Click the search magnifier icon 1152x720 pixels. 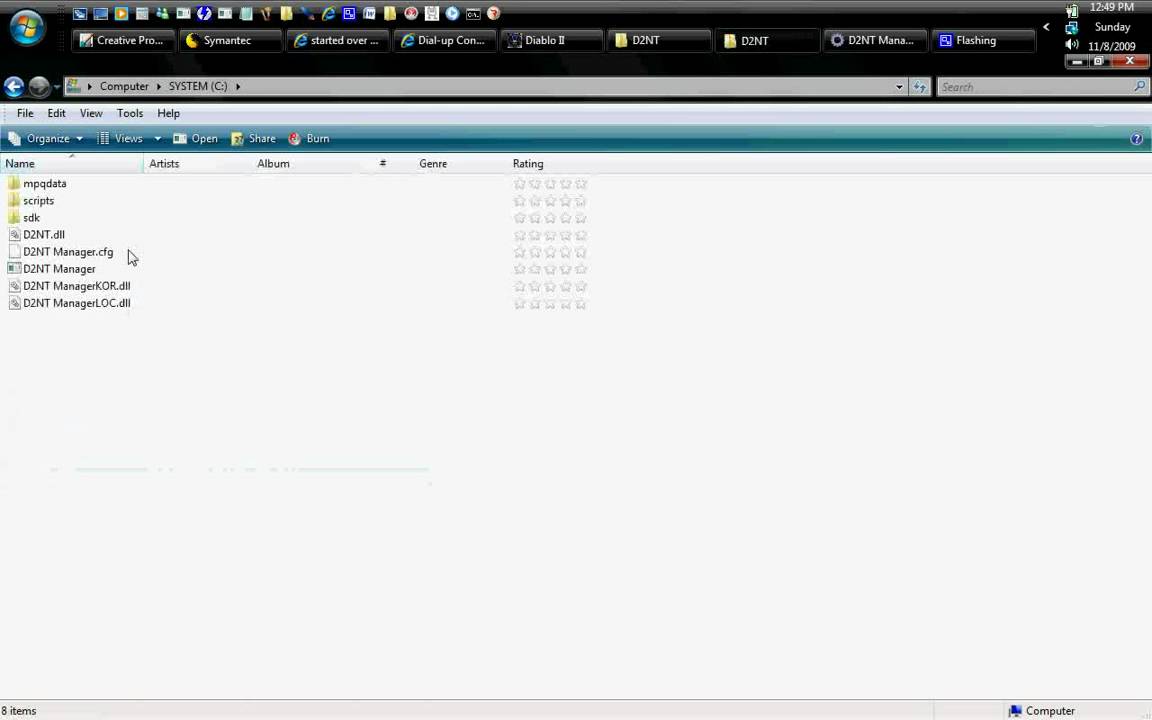1140,87
